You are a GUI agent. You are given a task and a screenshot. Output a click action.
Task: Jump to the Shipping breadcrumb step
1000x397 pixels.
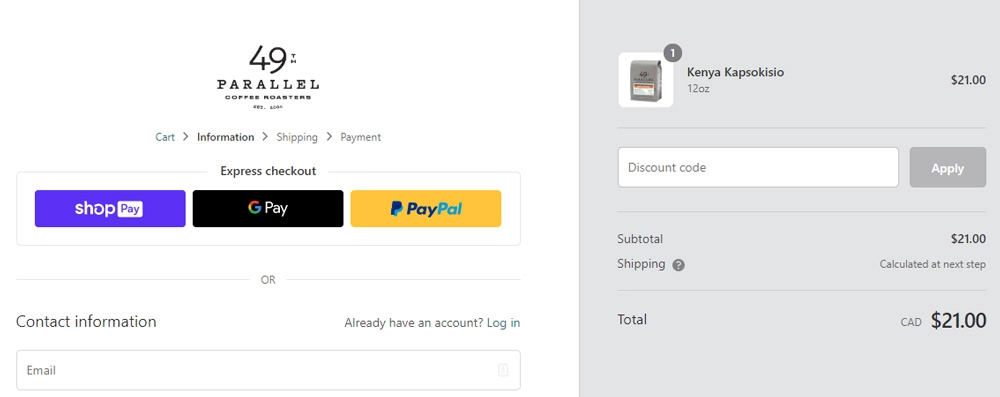click(x=297, y=137)
